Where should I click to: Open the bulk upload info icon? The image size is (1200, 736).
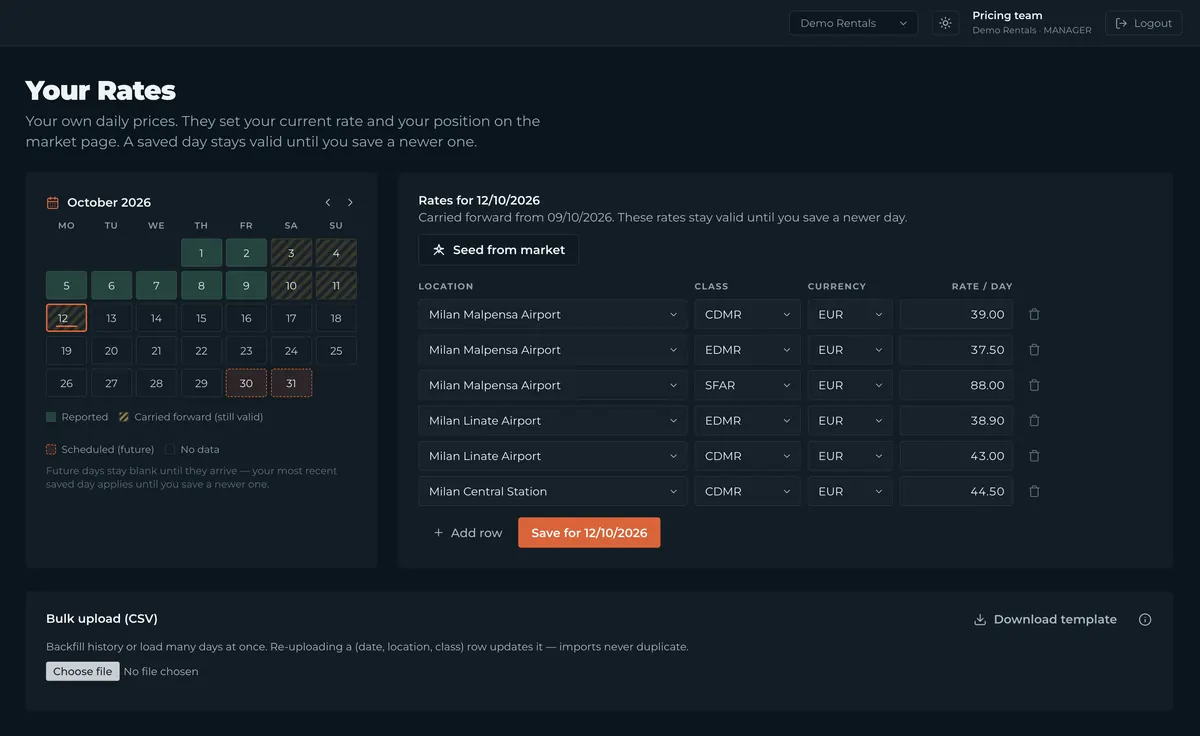1145,620
